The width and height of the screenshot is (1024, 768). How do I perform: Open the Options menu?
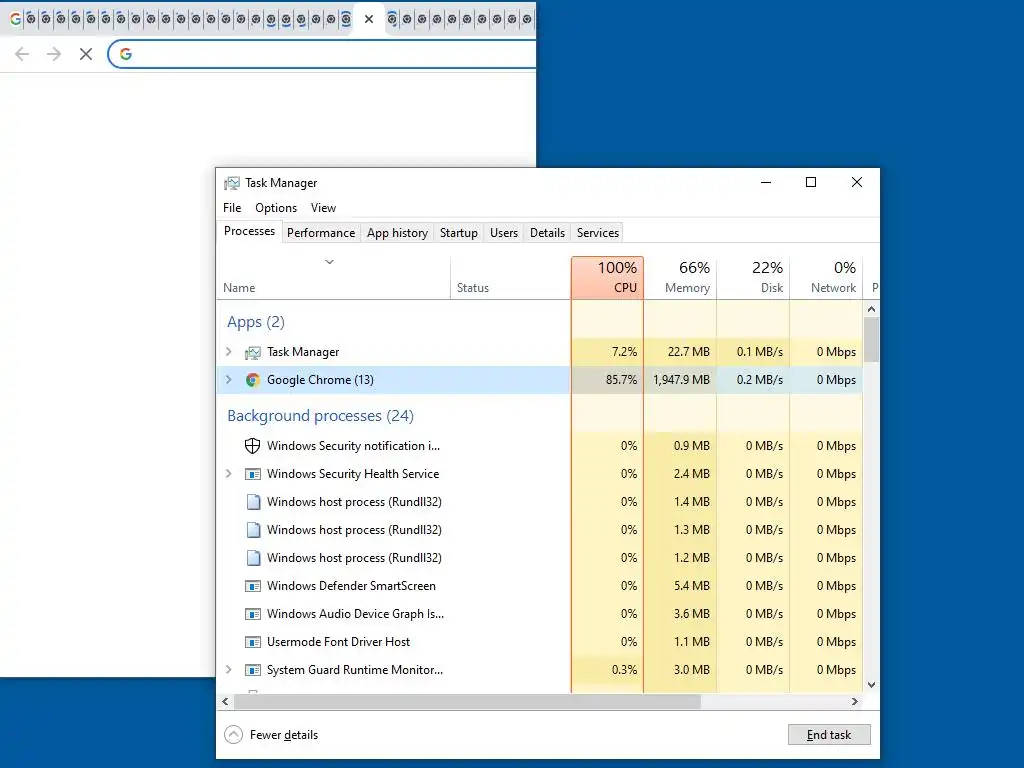point(276,208)
